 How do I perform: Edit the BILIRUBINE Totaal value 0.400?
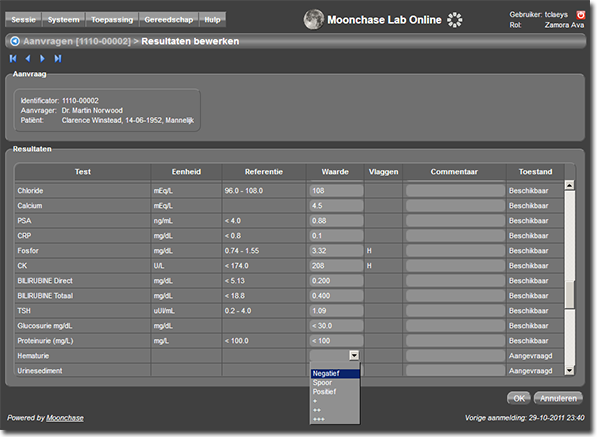(336, 296)
